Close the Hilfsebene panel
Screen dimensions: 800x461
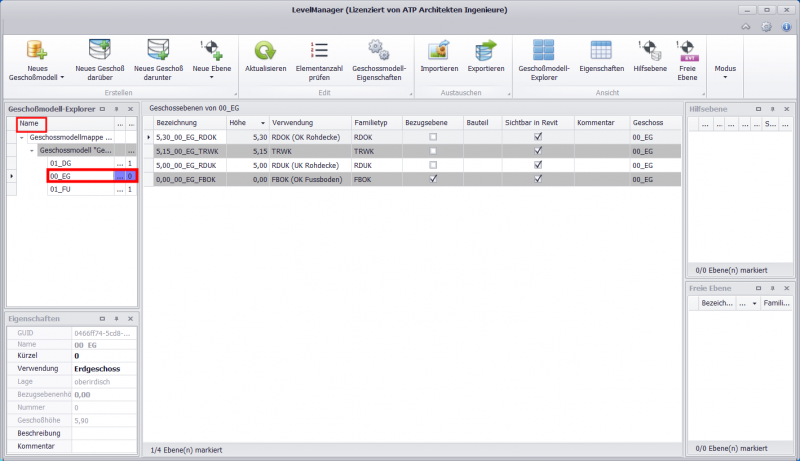click(x=786, y=109)
